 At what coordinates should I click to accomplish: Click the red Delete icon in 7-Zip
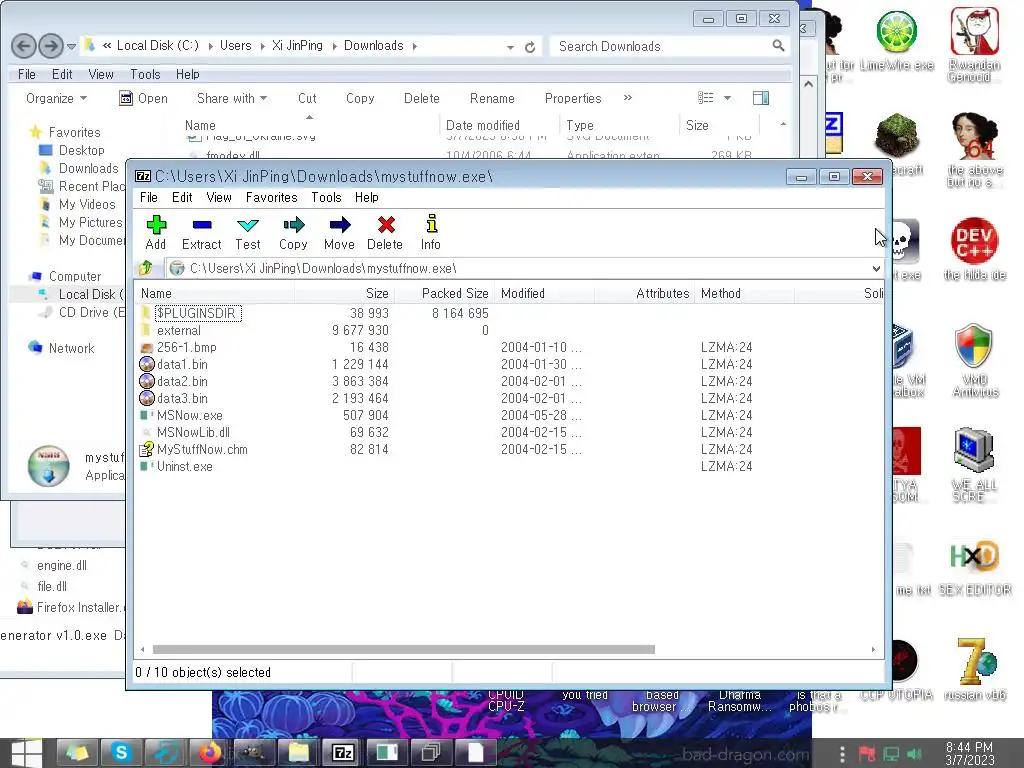385,232
